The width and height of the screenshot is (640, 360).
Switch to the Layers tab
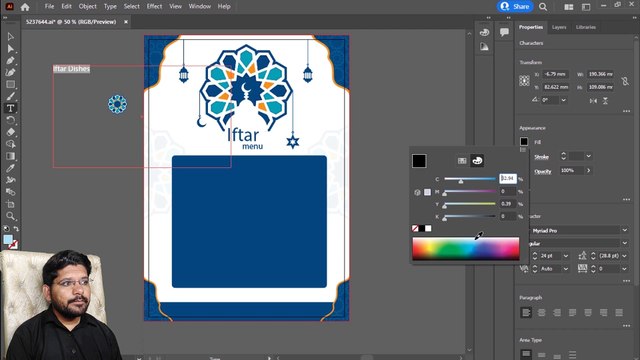click(559, 27)
